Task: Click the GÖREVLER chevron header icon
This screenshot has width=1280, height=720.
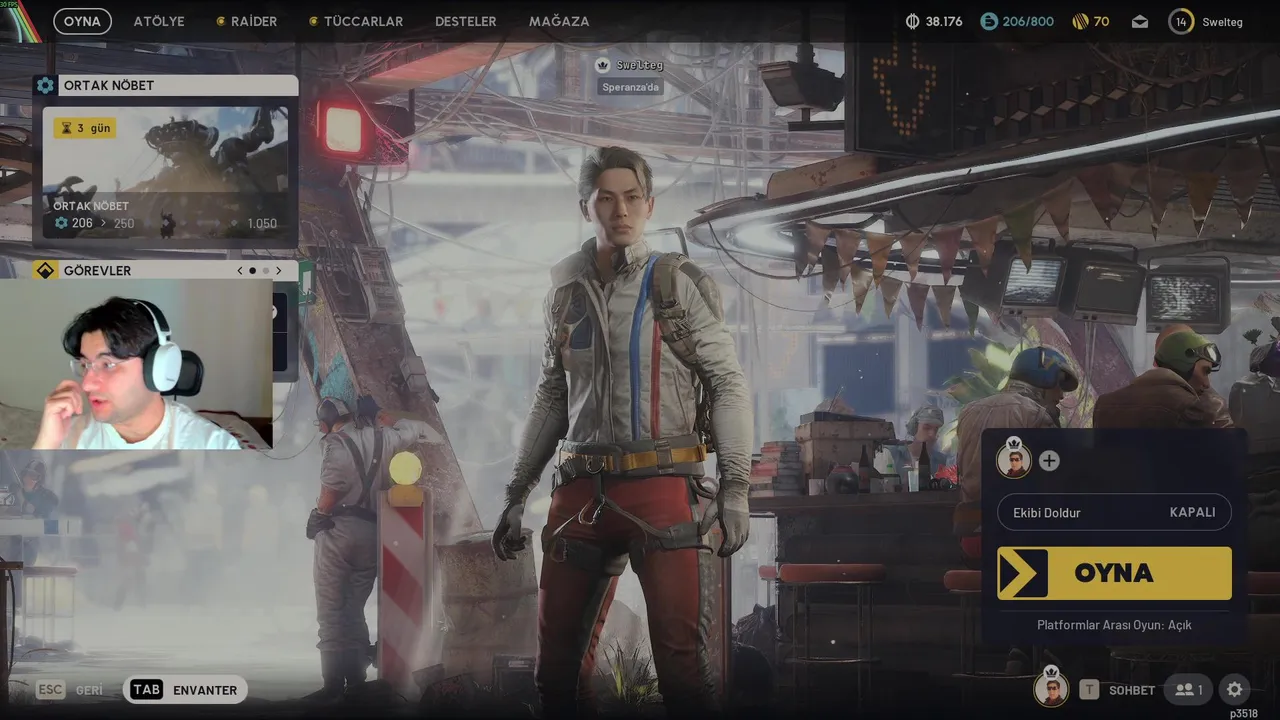Action: tap(45, 270)
